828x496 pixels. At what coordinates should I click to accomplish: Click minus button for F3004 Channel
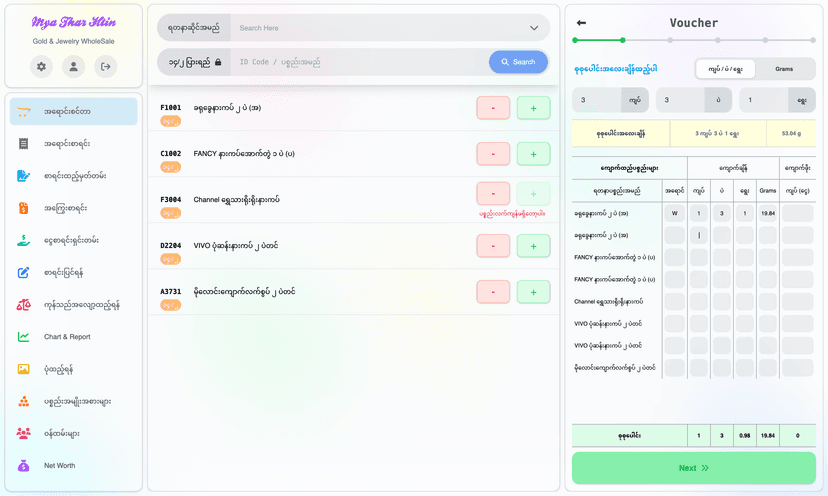pos(493,194)
